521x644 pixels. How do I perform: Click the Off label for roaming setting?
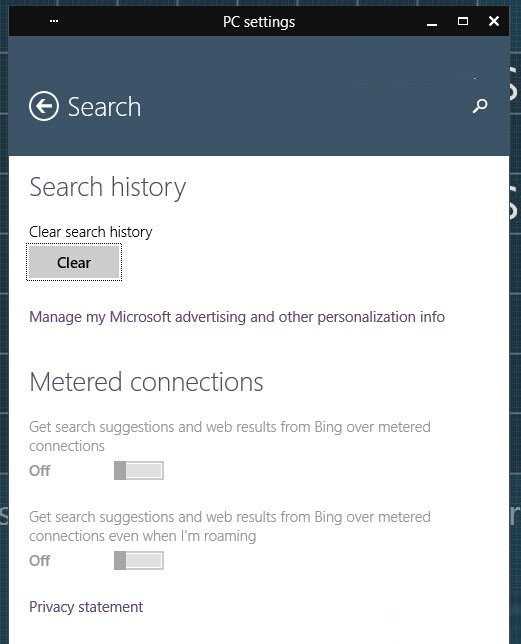pos(40,561)
